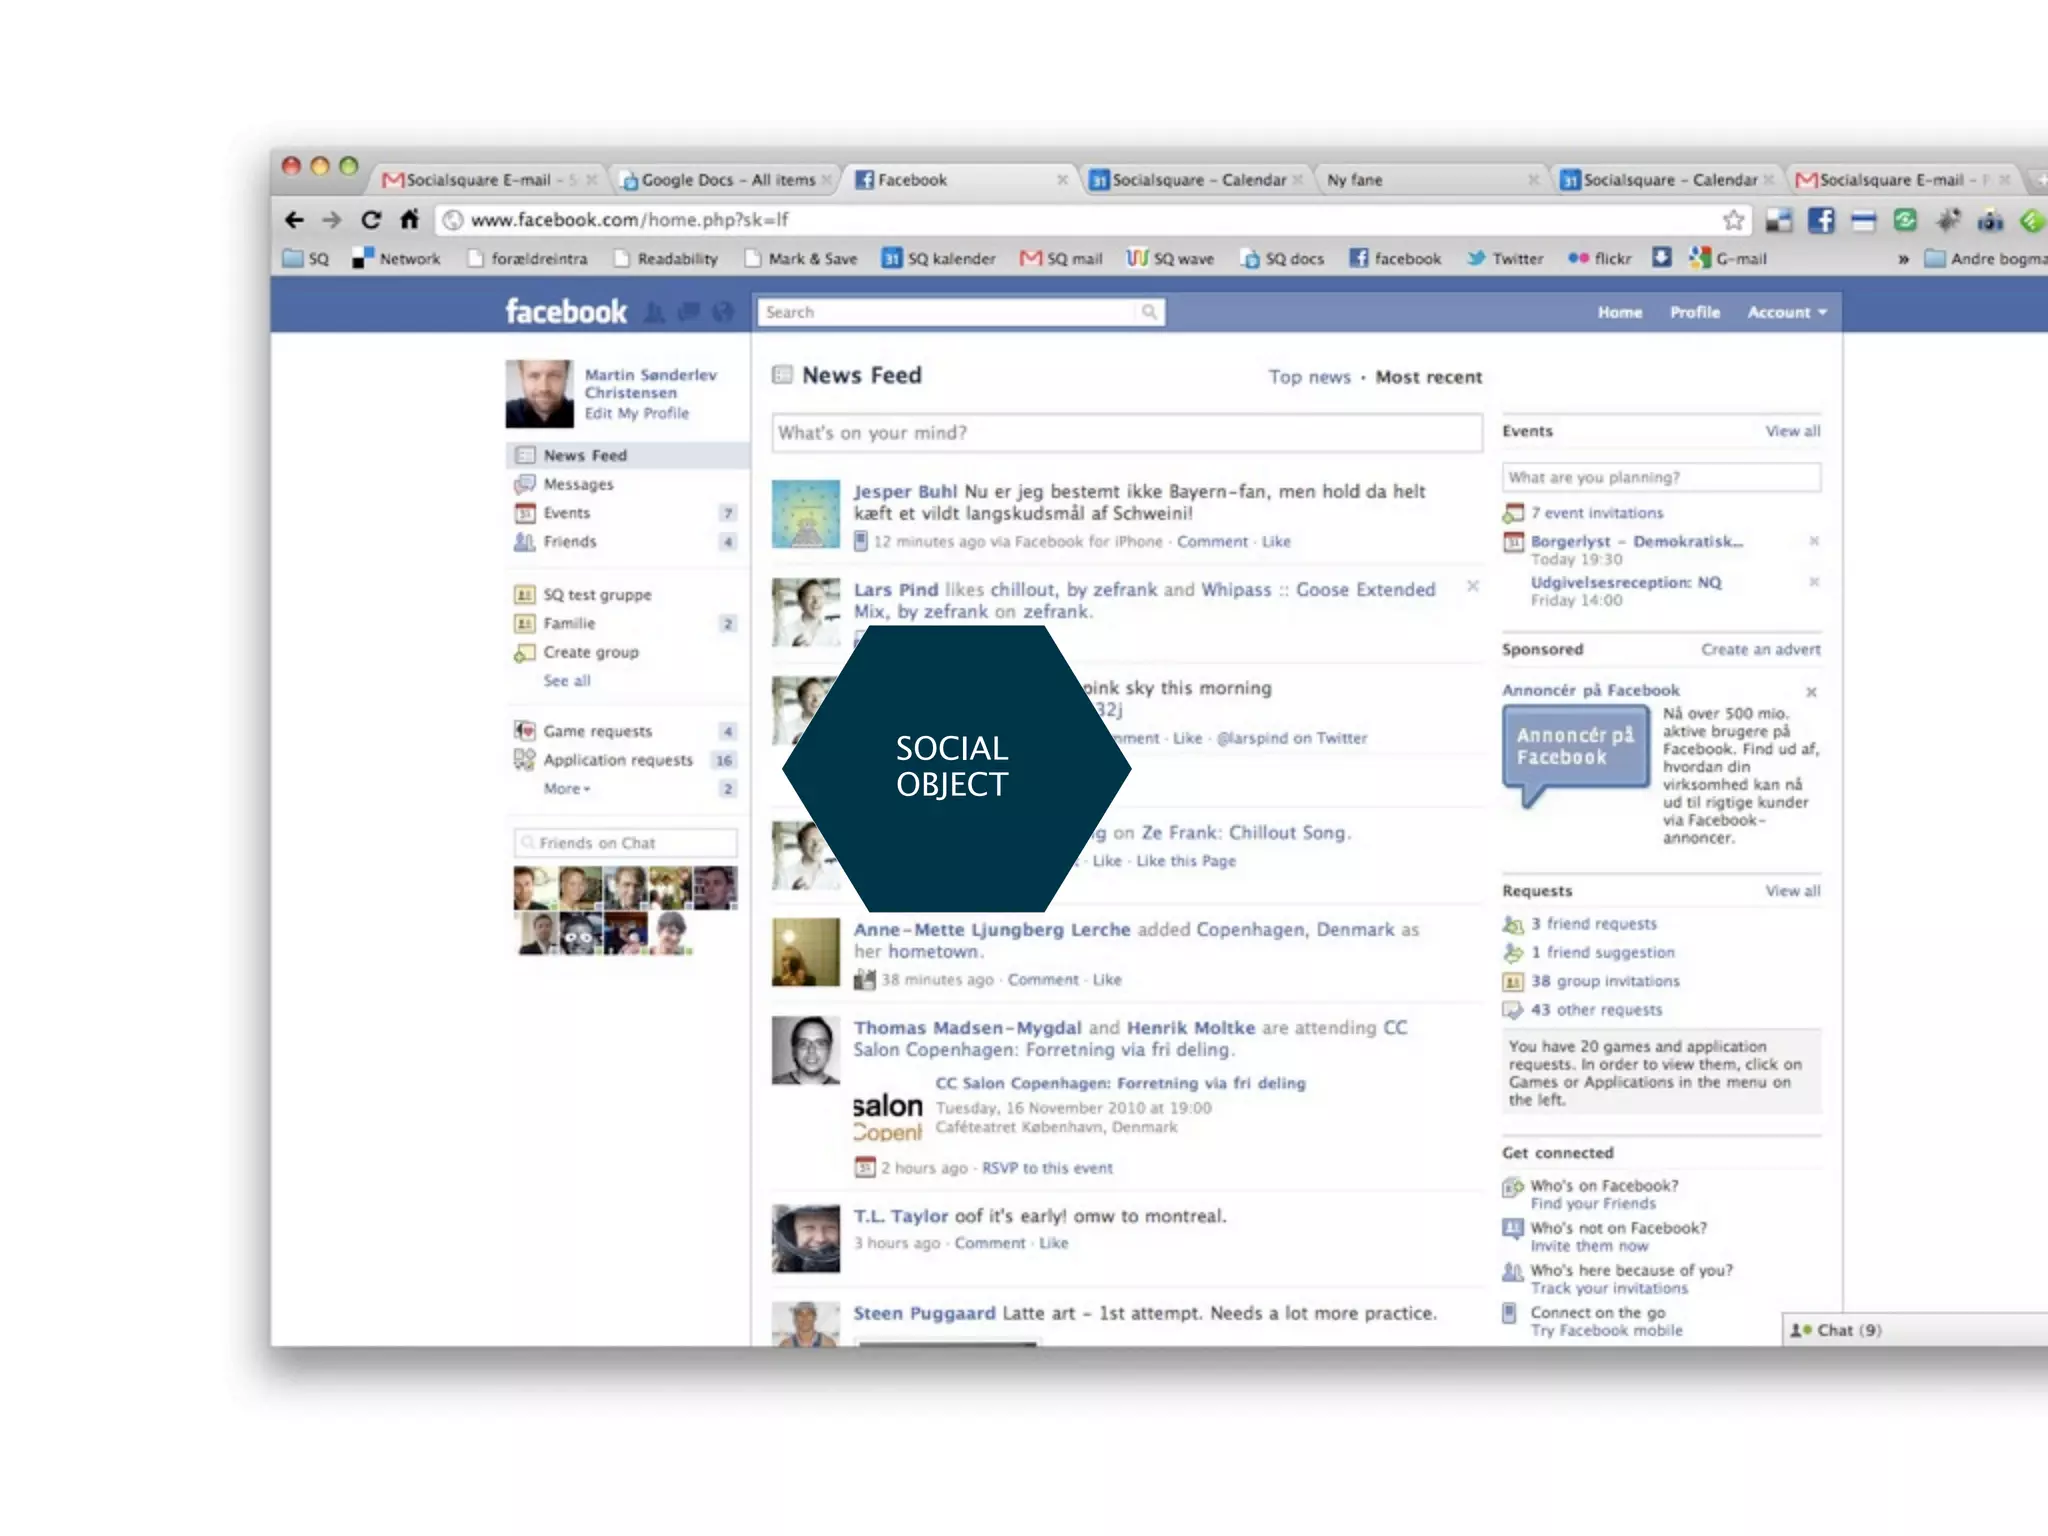2048x1536 pixels.
Task: Switch feed to Top news
Action: (1309, 377)
